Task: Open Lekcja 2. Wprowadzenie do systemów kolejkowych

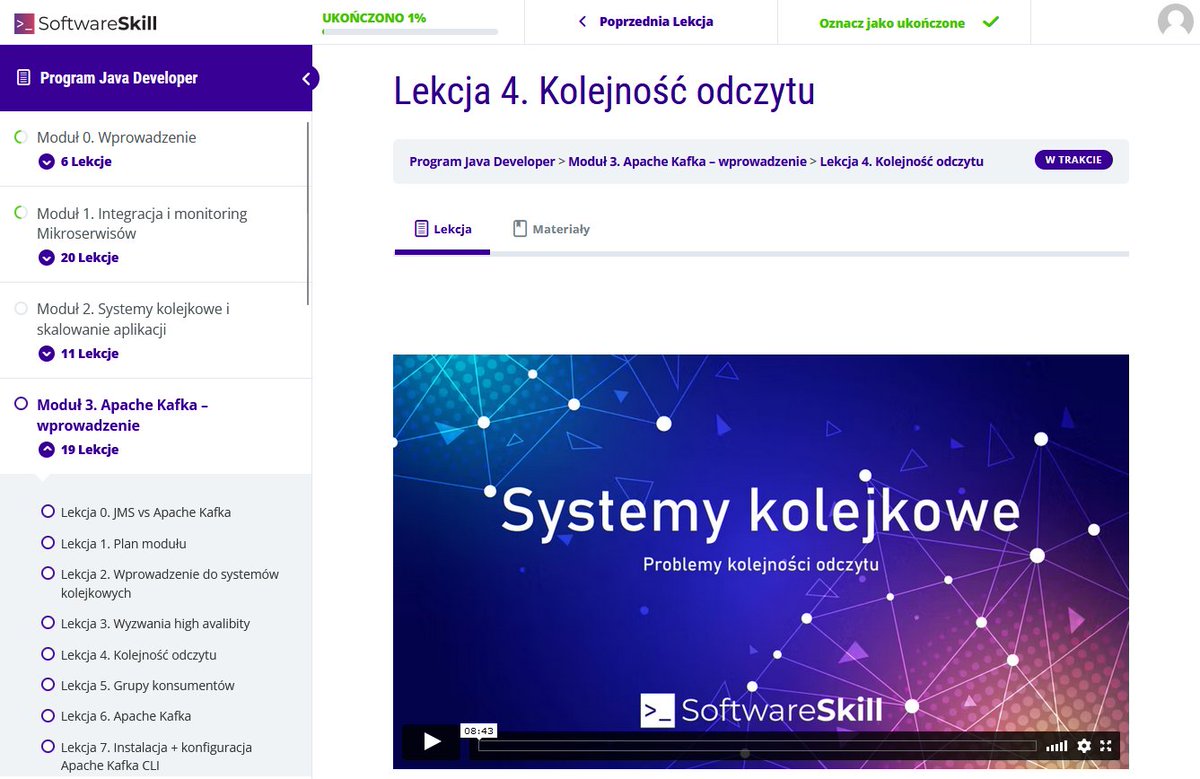Action: pyautogui.click(x=170, y=584)
